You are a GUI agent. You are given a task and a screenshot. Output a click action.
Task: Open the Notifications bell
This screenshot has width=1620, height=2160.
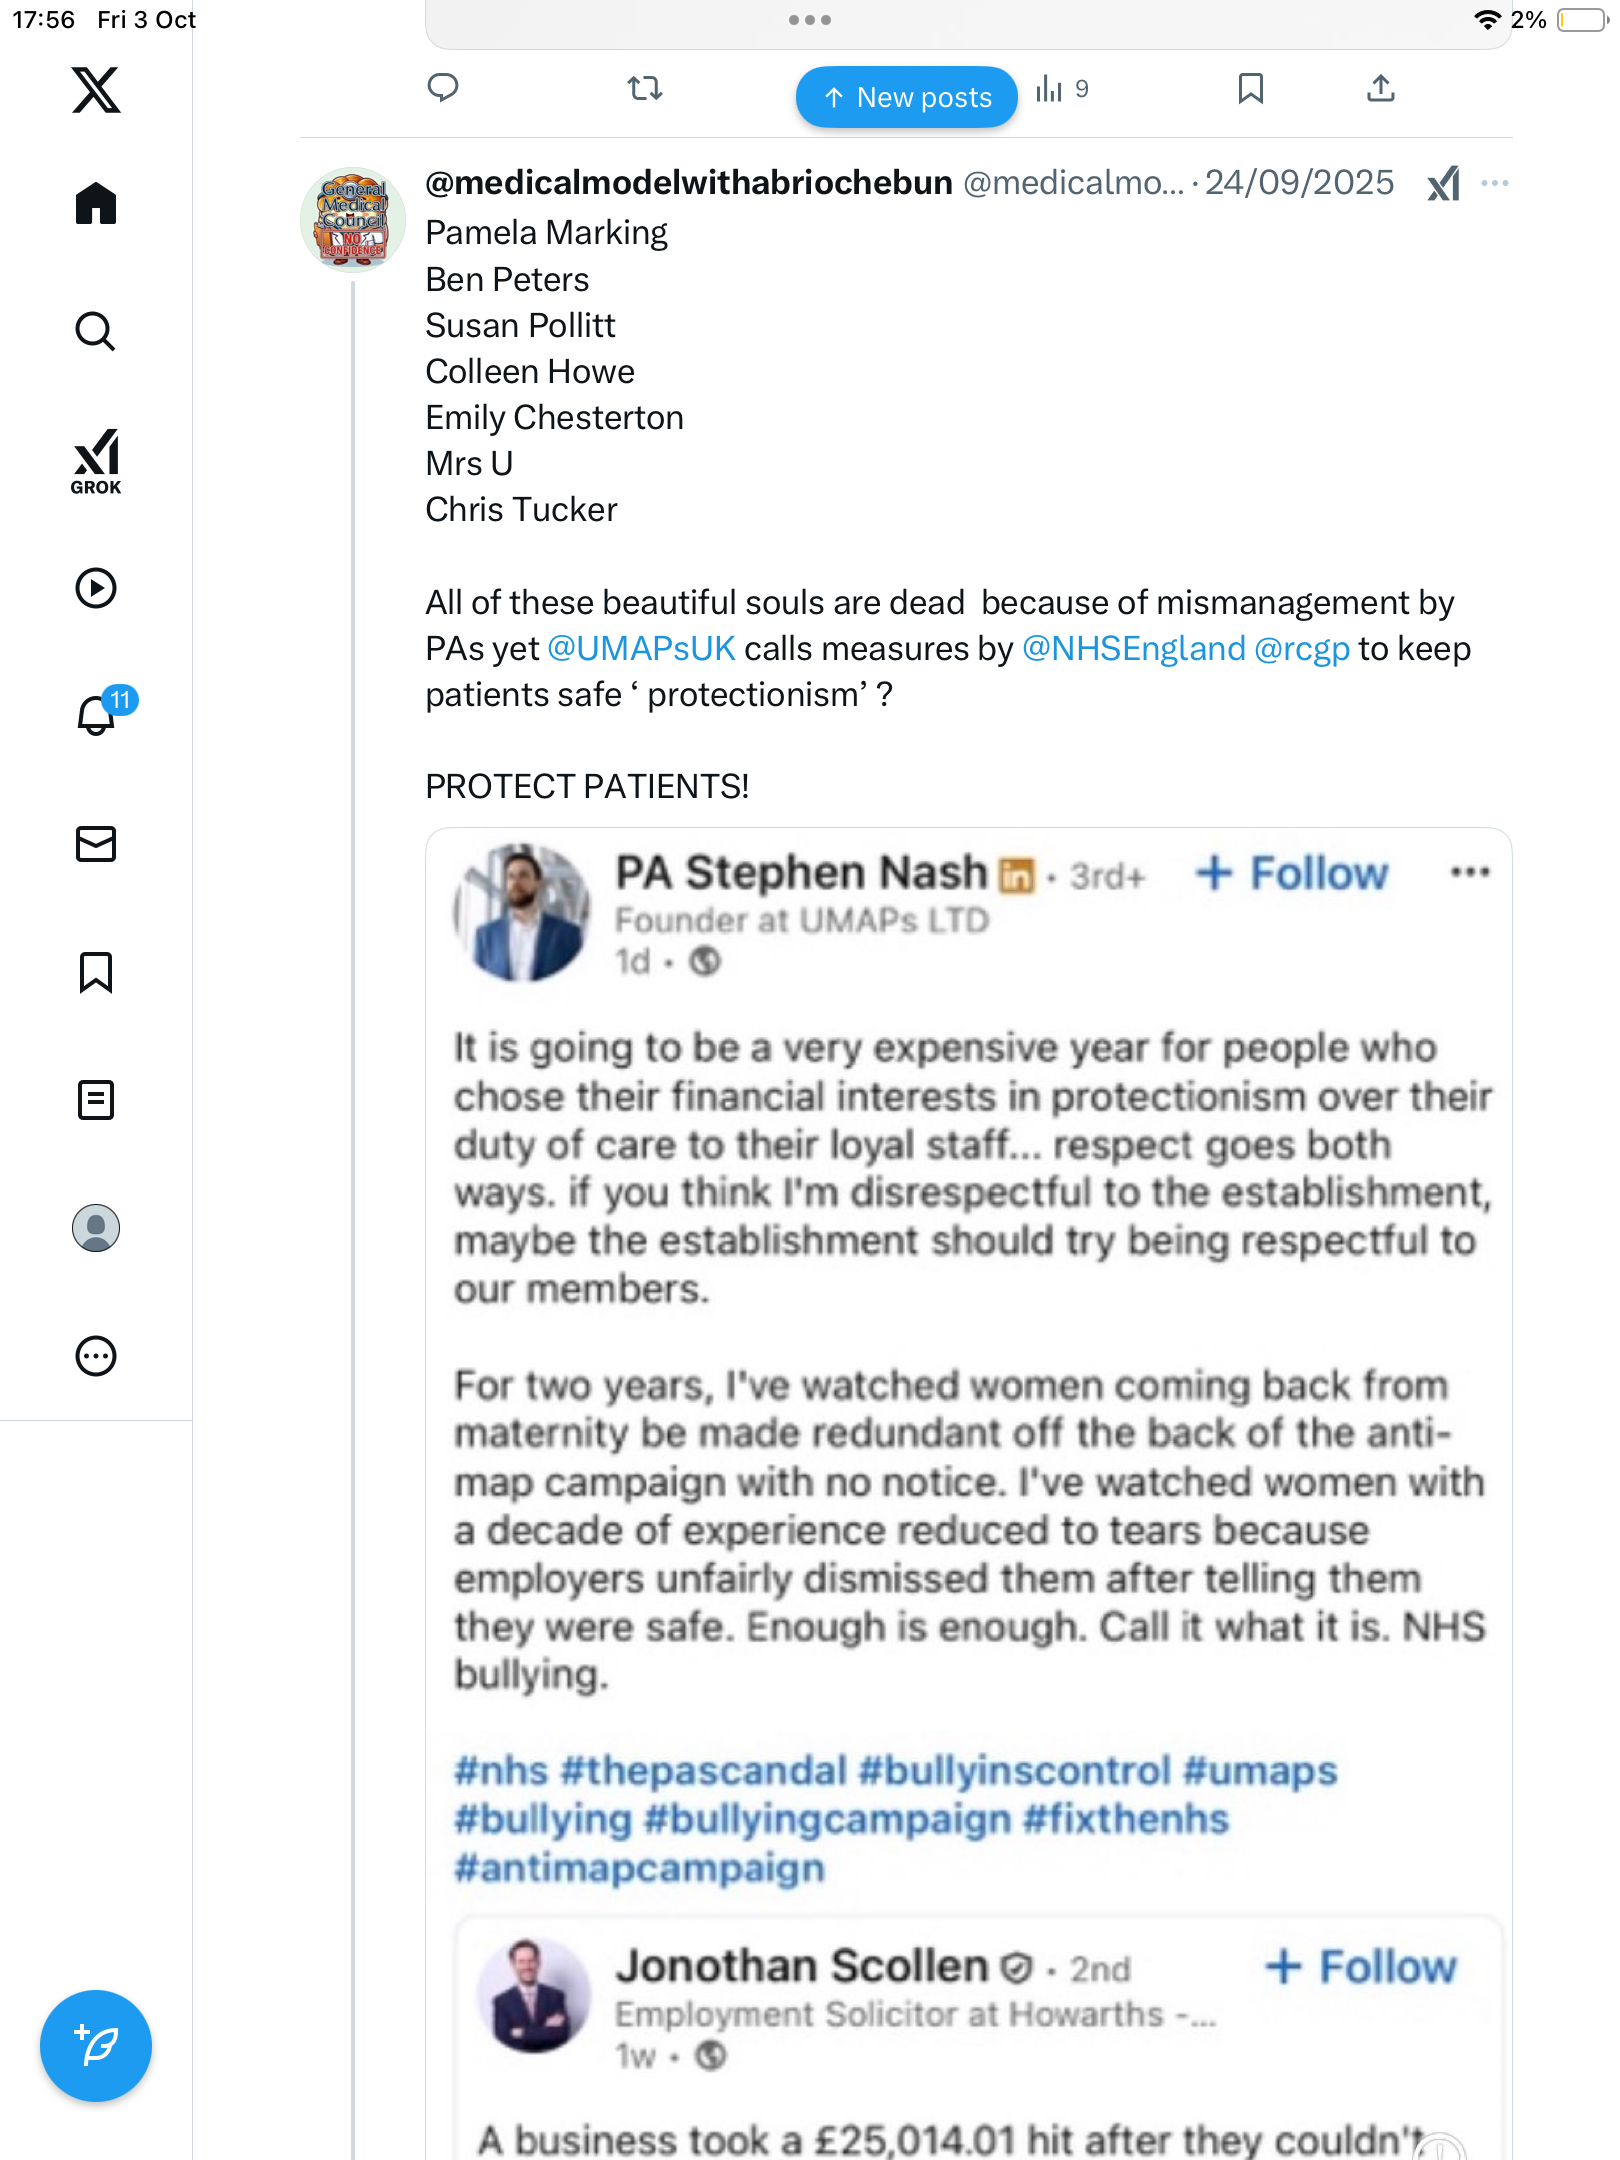[x=97, y=715]
